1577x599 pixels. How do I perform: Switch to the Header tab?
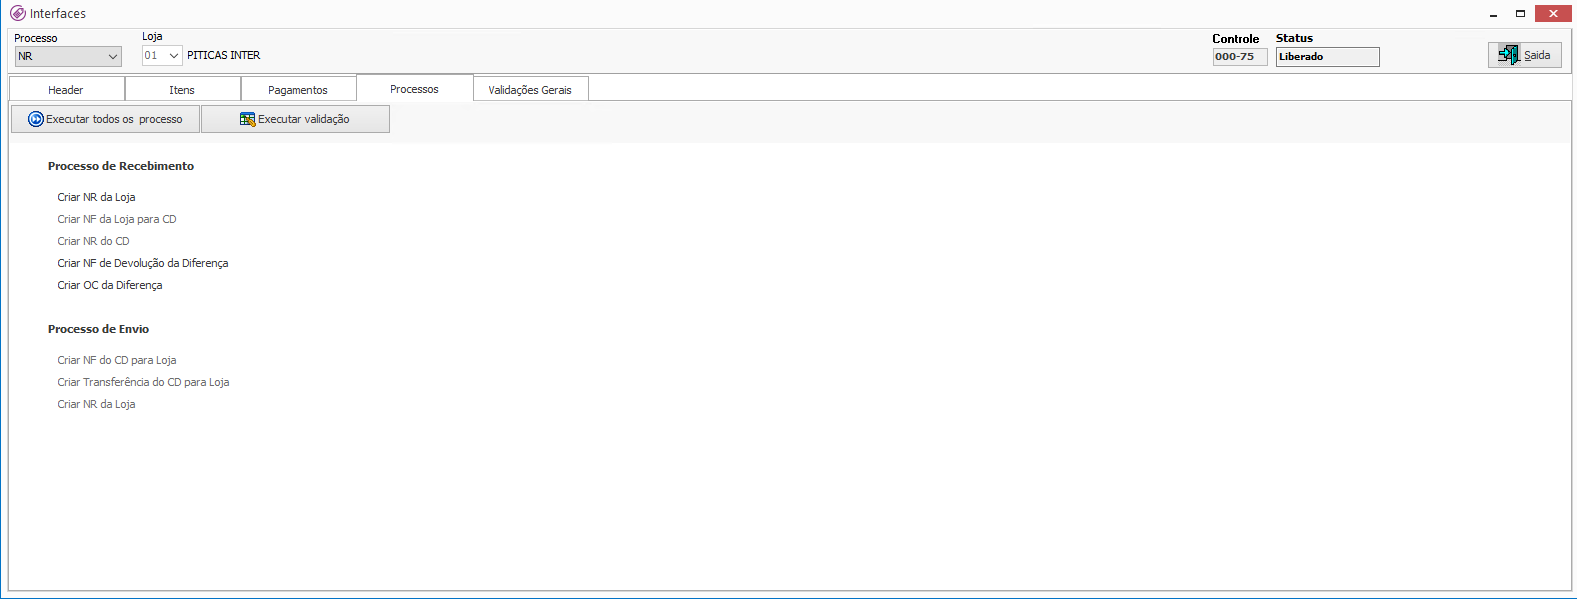[x=66, y=90]
